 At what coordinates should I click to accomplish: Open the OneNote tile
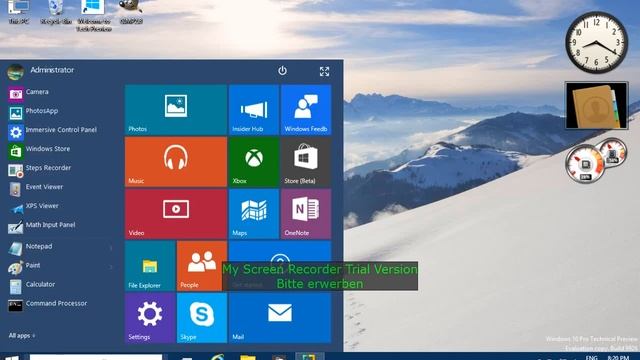click(x=306, y=214)
